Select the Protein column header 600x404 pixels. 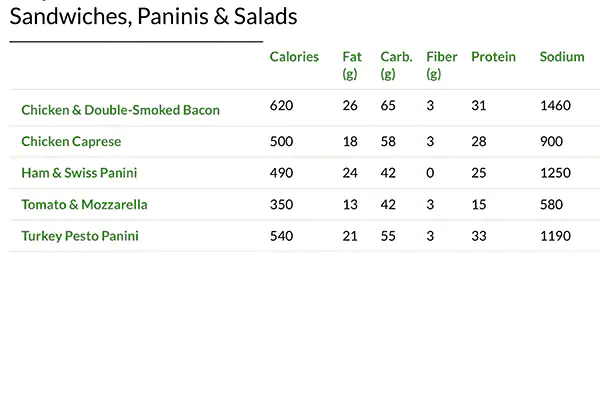pos(493,57)
